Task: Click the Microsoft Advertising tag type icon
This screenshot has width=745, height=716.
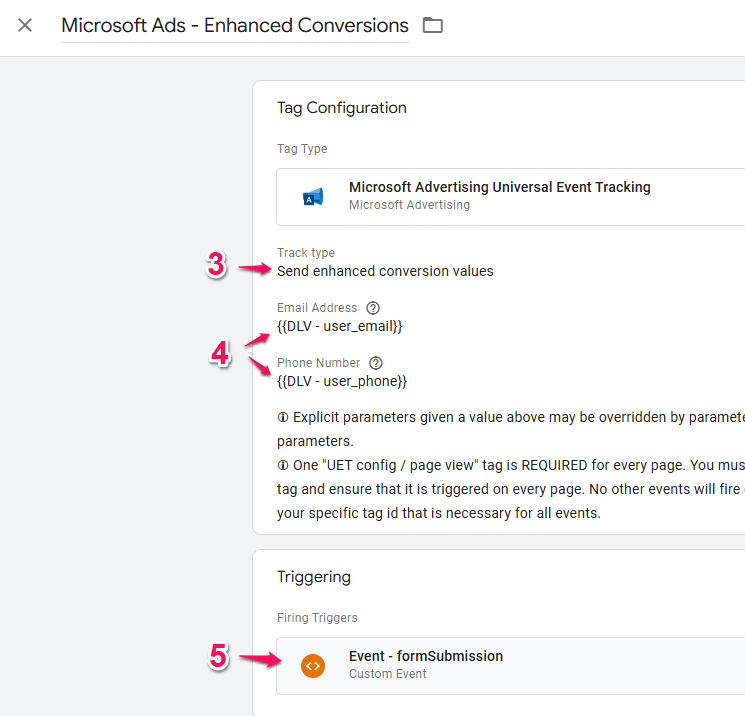Action: [x=313, y=197]
